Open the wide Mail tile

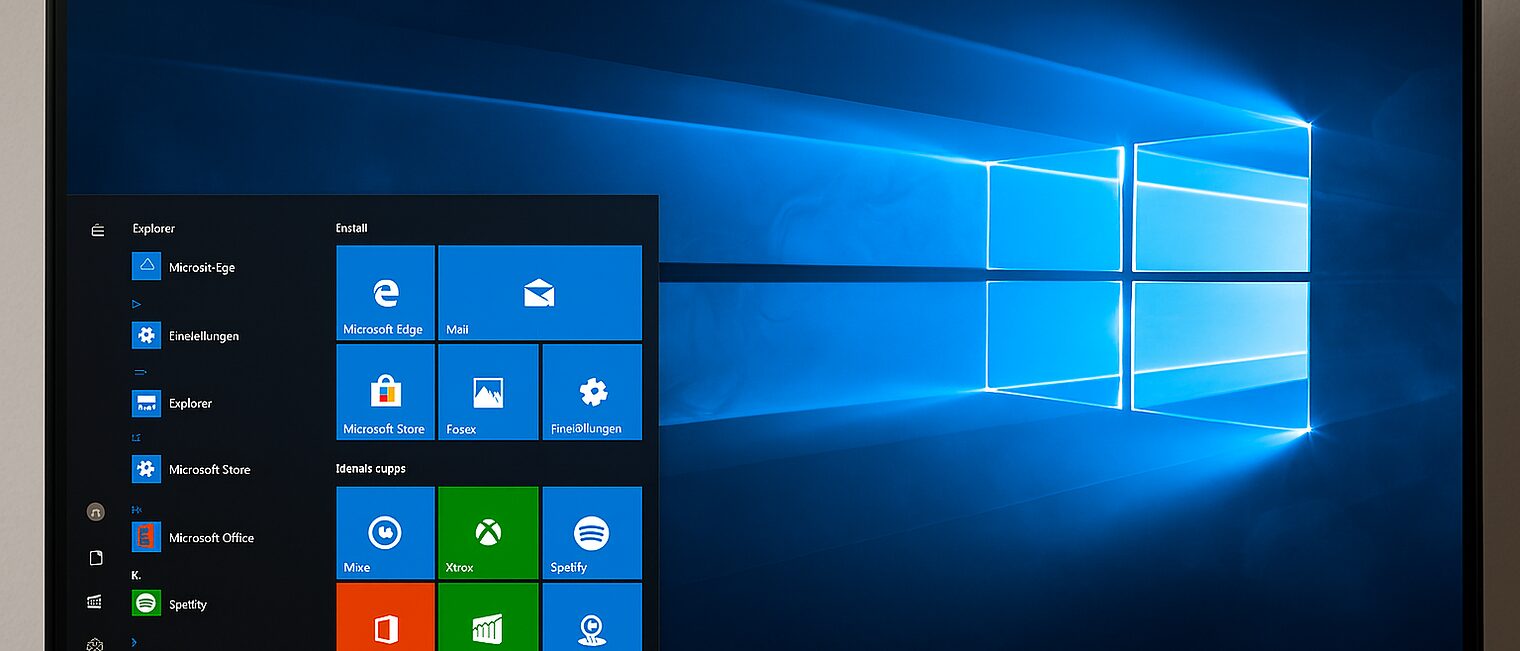coord(540,292)
